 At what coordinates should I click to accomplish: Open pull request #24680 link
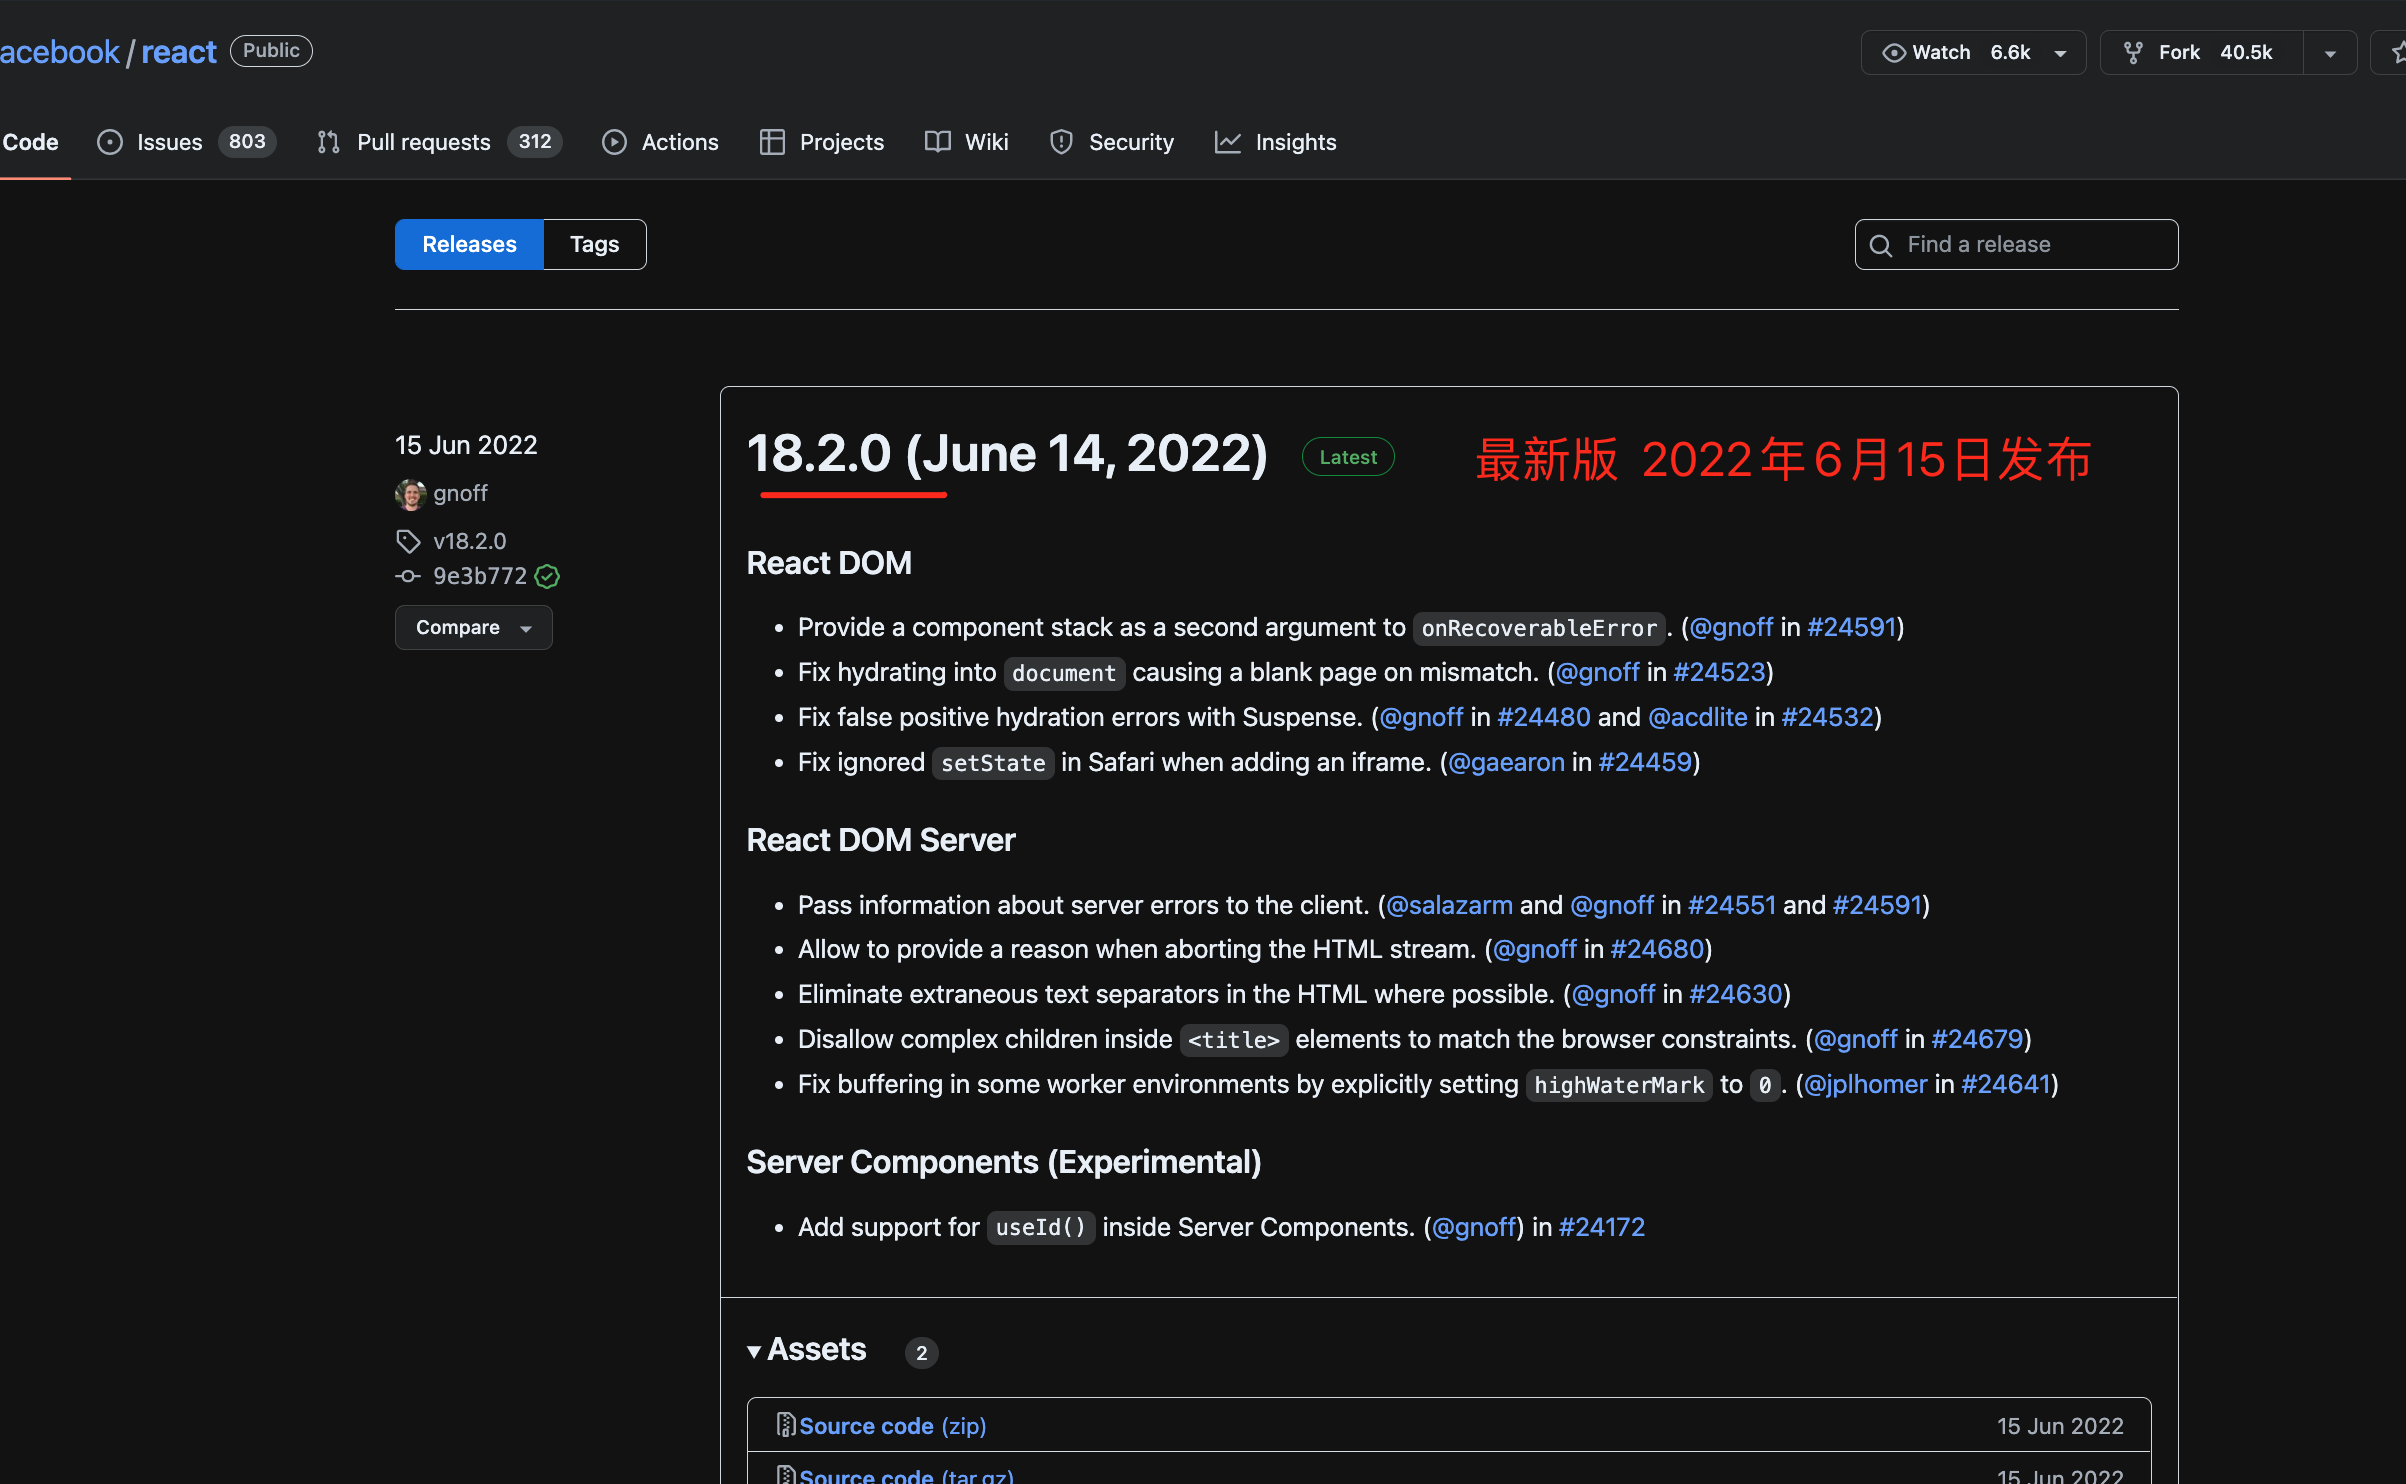(x=1656, y=949)
